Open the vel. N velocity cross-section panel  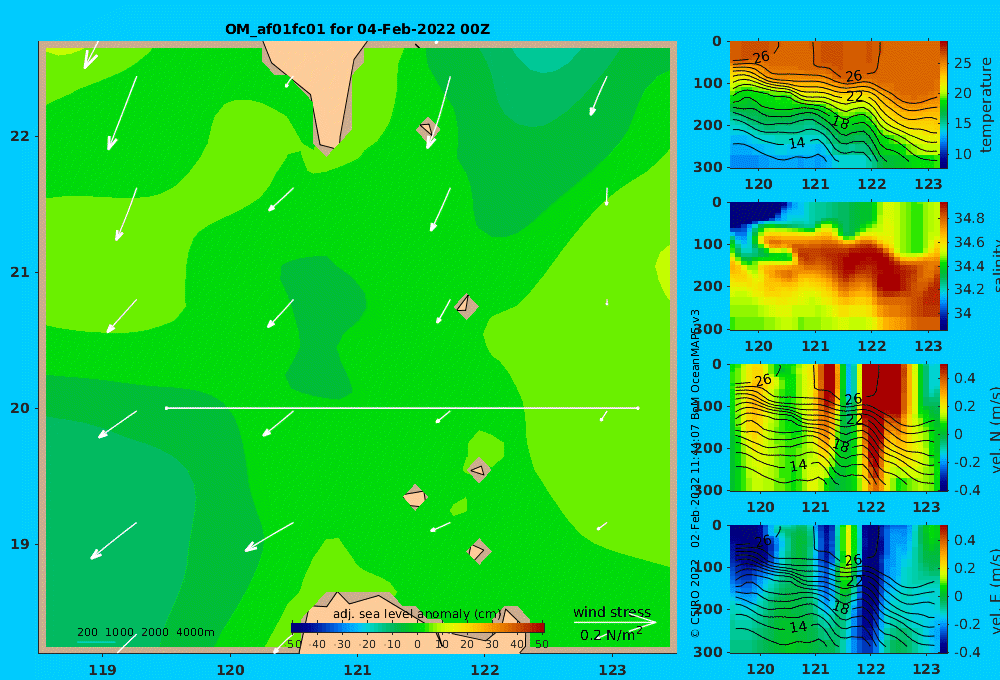point(835,427)
